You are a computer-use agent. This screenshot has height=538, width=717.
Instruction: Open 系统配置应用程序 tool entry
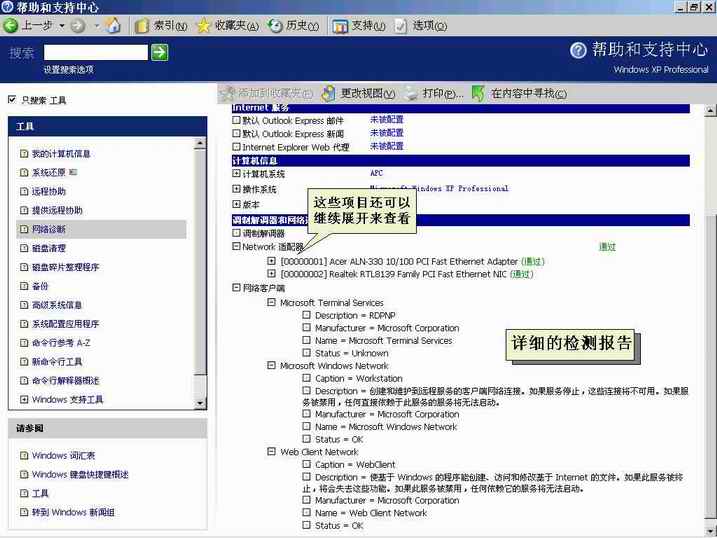click(65, 324)
